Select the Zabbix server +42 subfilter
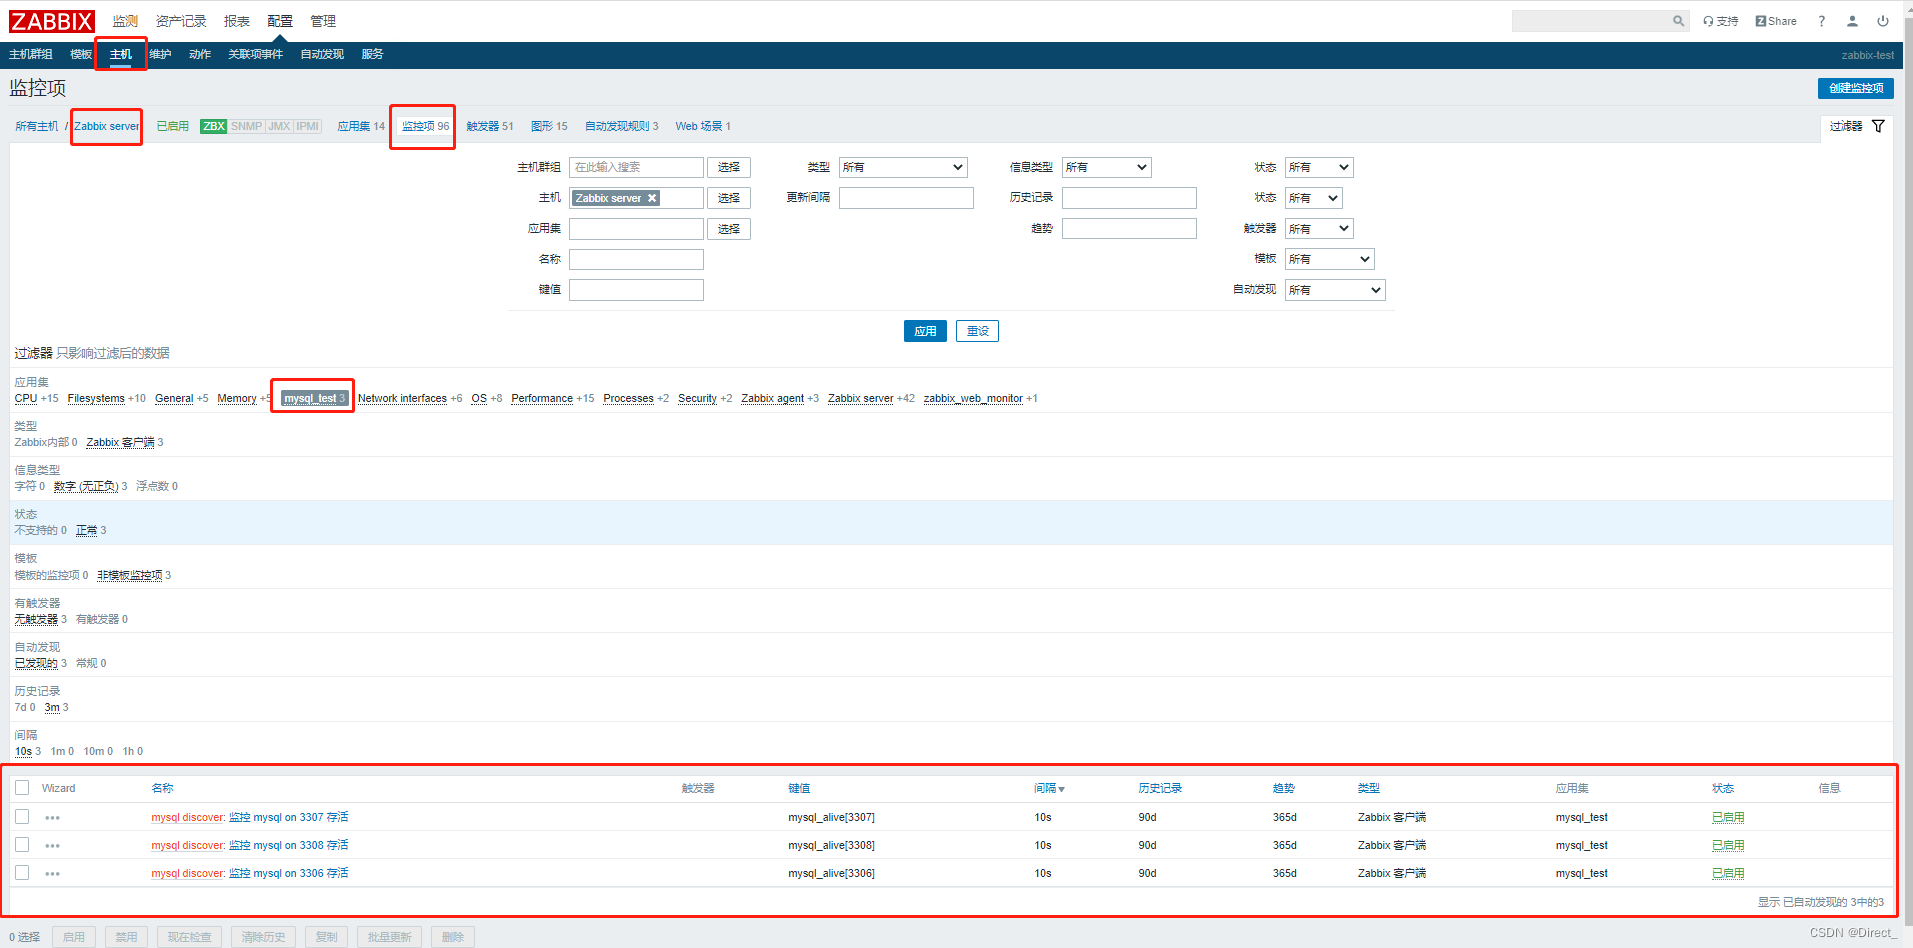 [x=861, y=398]
